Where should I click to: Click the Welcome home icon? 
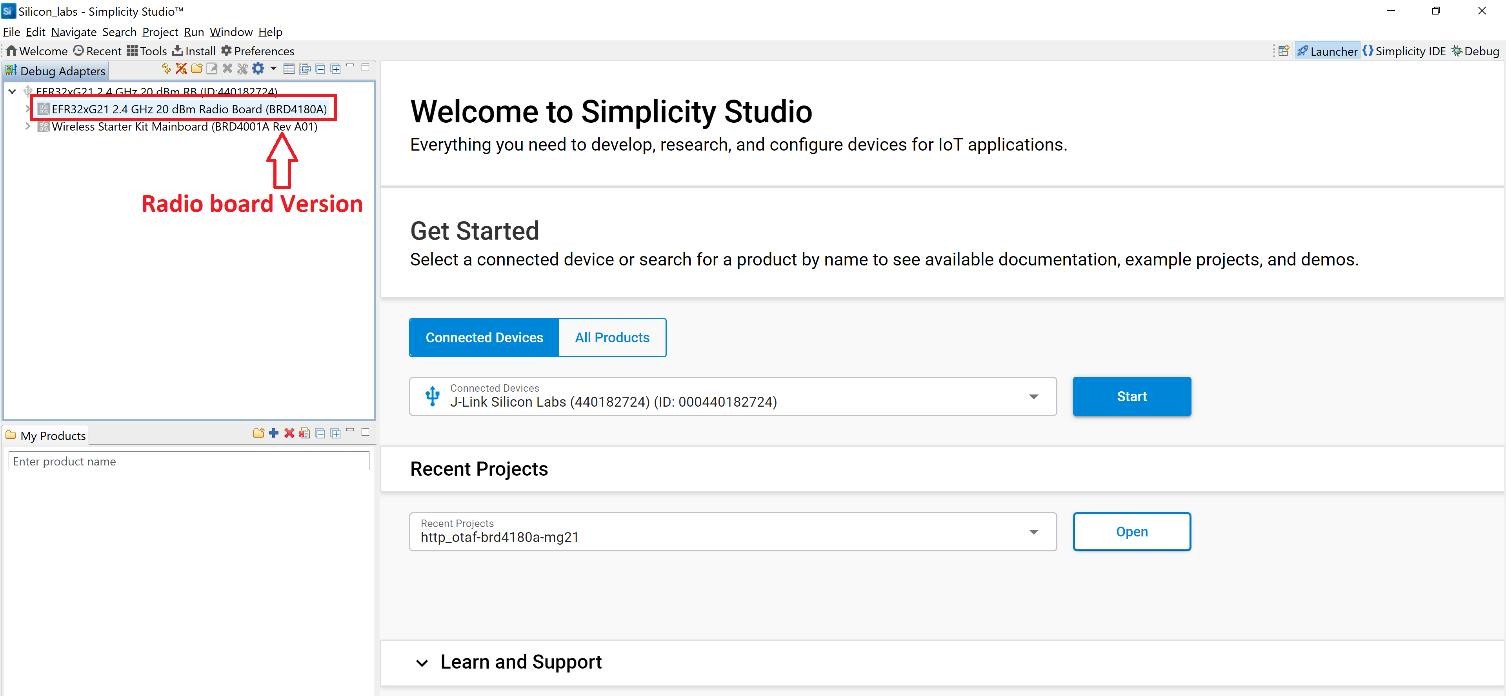coord(36,51)
